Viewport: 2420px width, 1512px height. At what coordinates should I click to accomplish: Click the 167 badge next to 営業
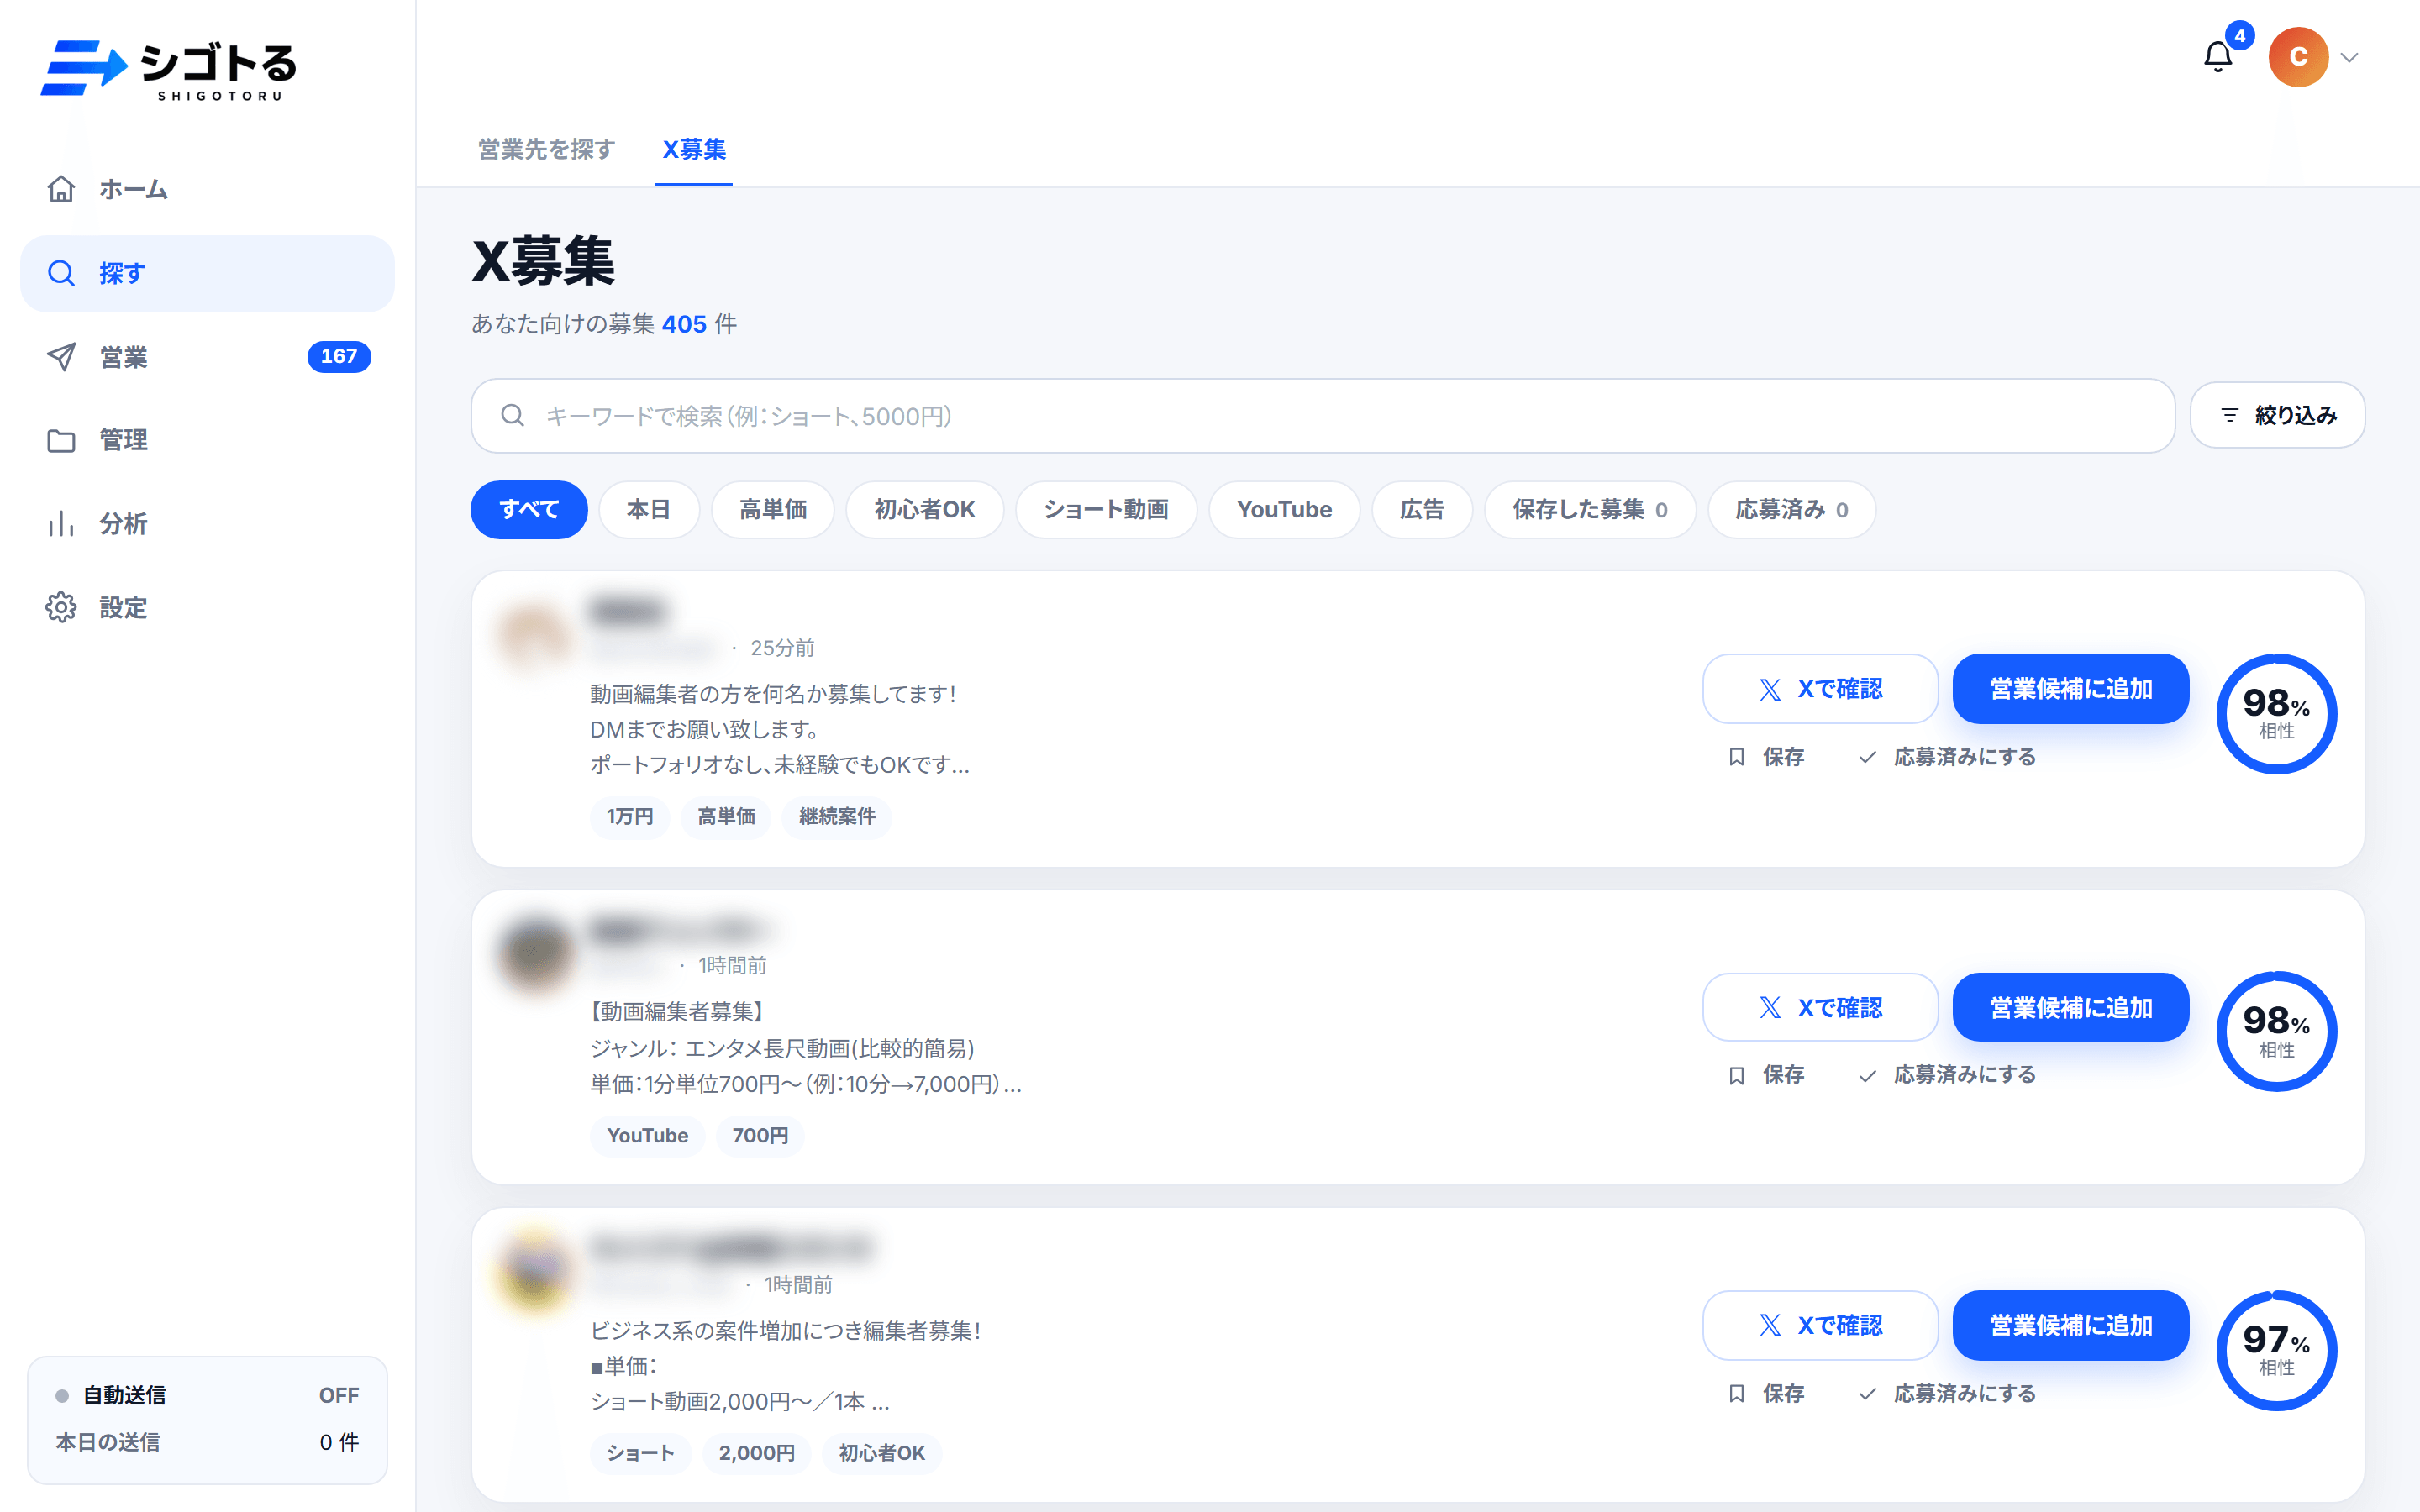click(x=339, y=357)
